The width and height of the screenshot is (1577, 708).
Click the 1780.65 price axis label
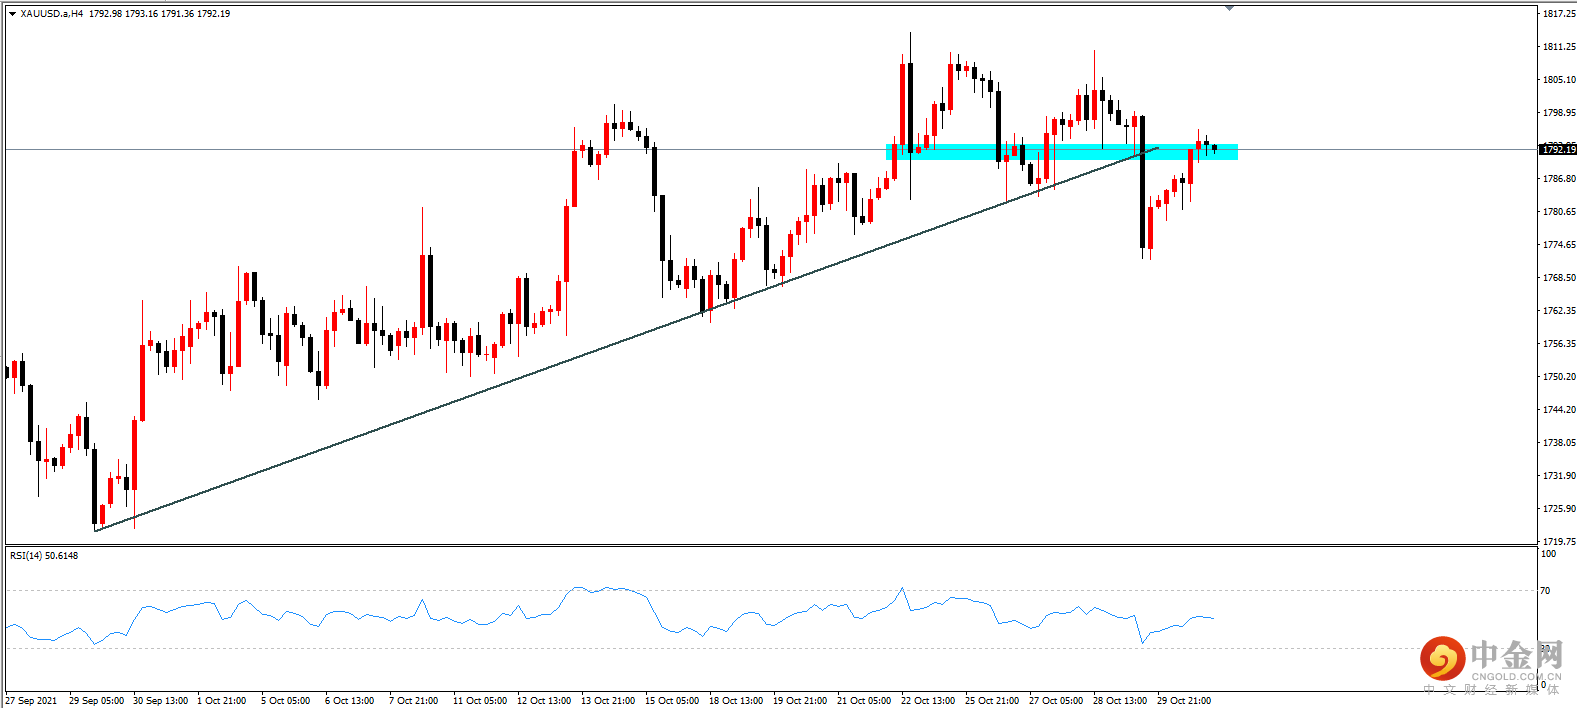click(1559, 212)
